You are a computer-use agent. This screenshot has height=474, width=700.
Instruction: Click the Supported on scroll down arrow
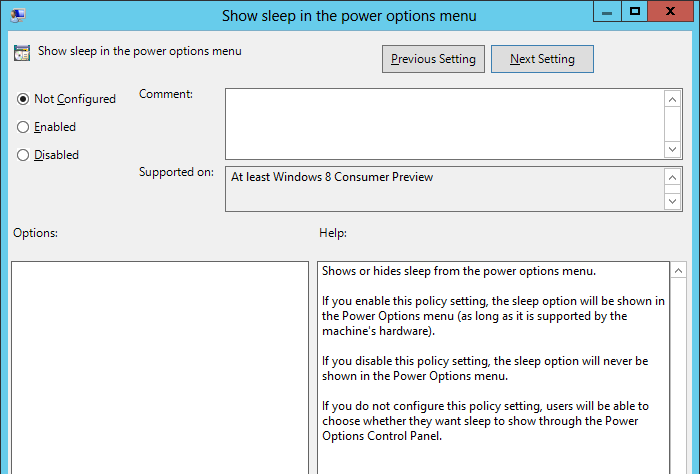[x=672, y=202]
